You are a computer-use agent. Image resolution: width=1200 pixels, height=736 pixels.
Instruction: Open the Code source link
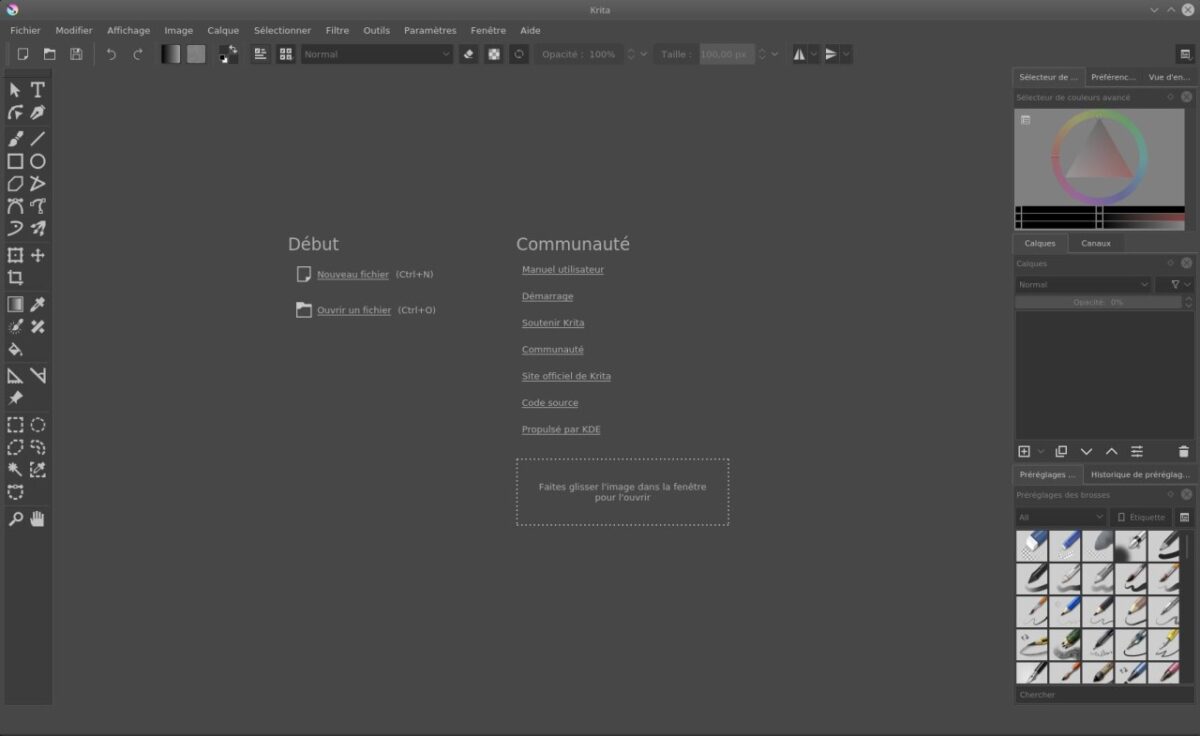pos(550,403)
